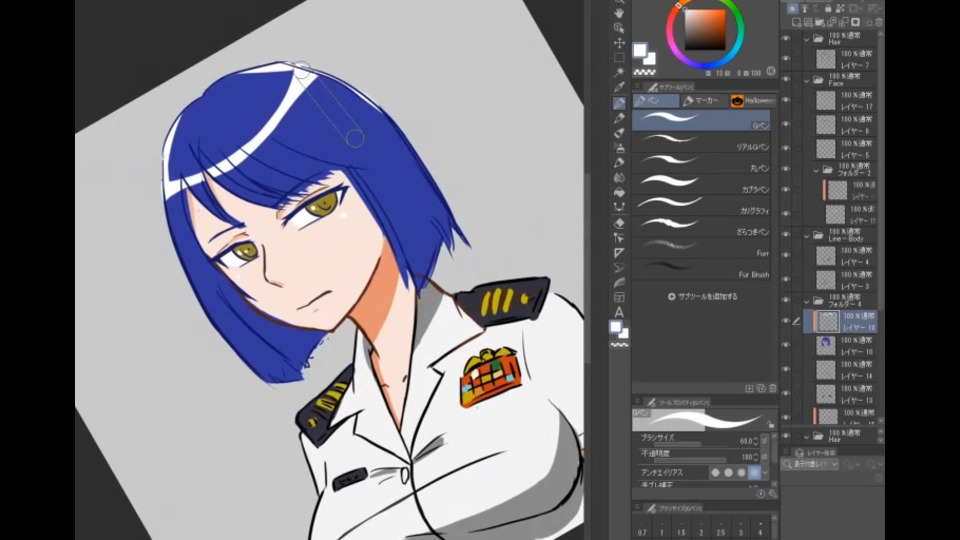Toggle visibility of Line - Body folder
Image resolution: width=960 pixels, height=540 pixels.
click(786, 234)
